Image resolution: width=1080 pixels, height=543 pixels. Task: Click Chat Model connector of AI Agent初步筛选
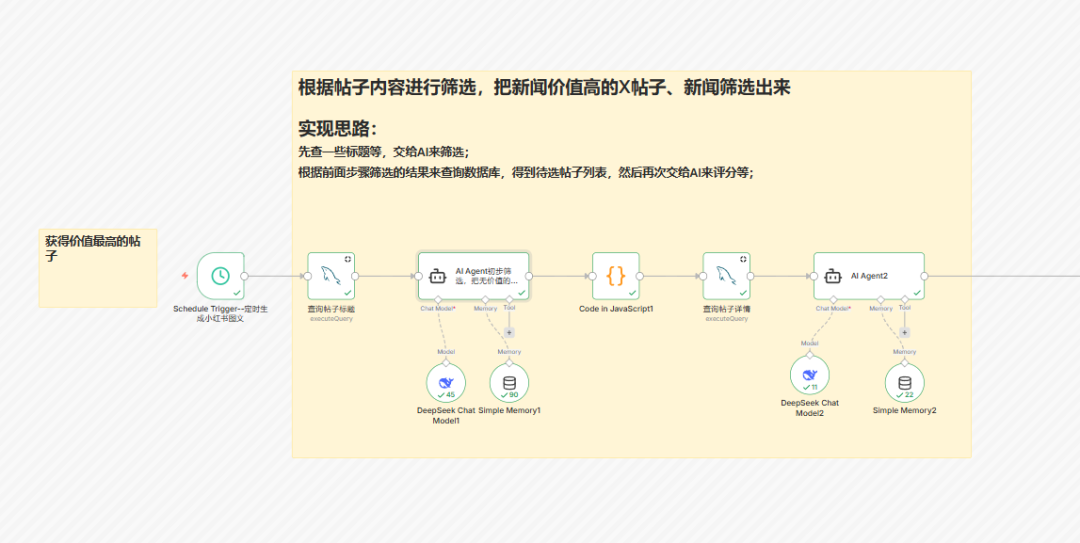(438, 300)
